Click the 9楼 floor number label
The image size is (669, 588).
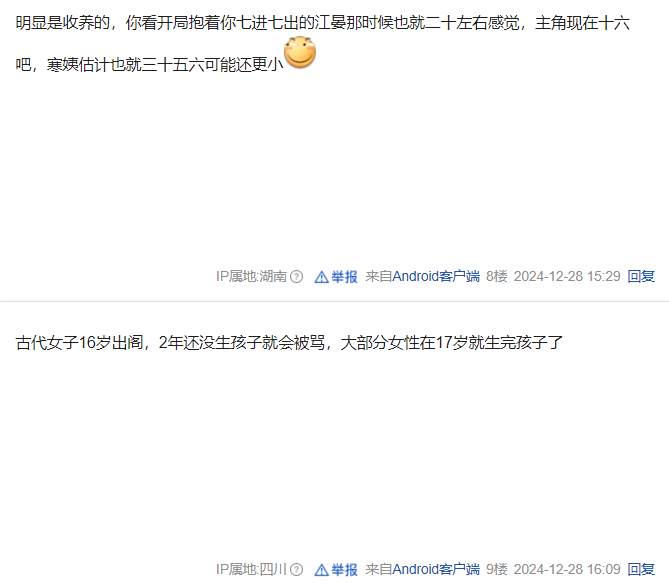pos(497,569)
